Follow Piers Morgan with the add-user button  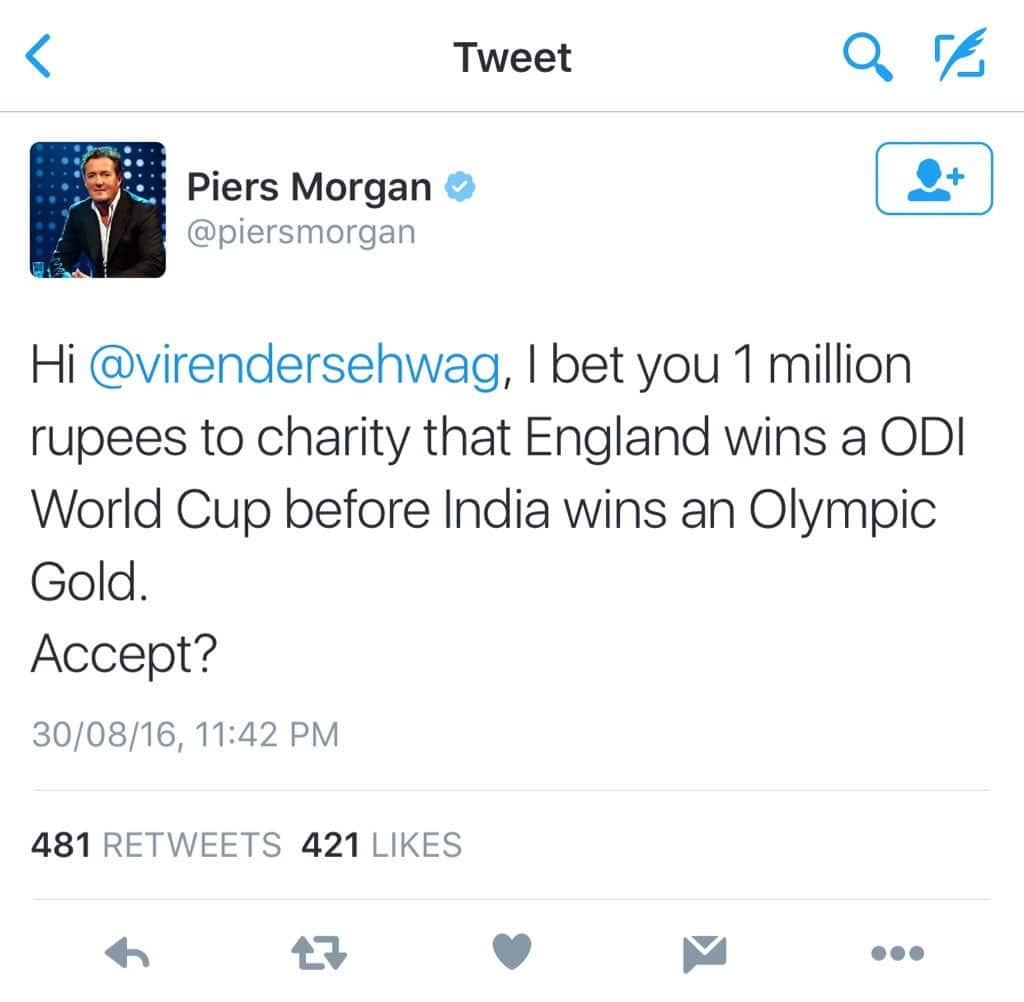934,178
